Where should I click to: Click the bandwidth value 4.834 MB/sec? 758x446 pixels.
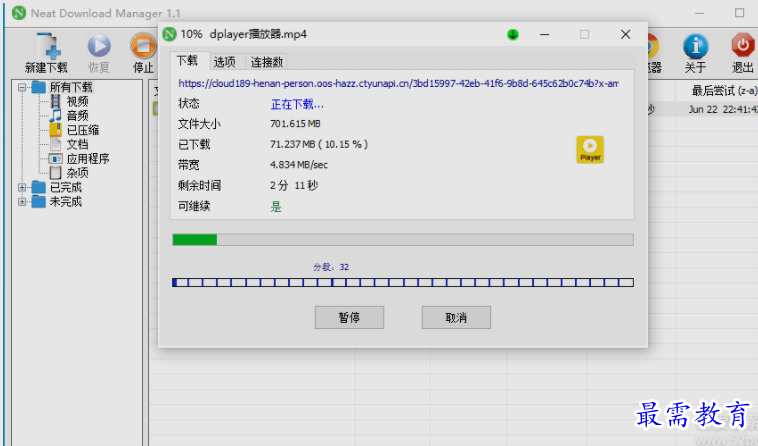(299, 165)
